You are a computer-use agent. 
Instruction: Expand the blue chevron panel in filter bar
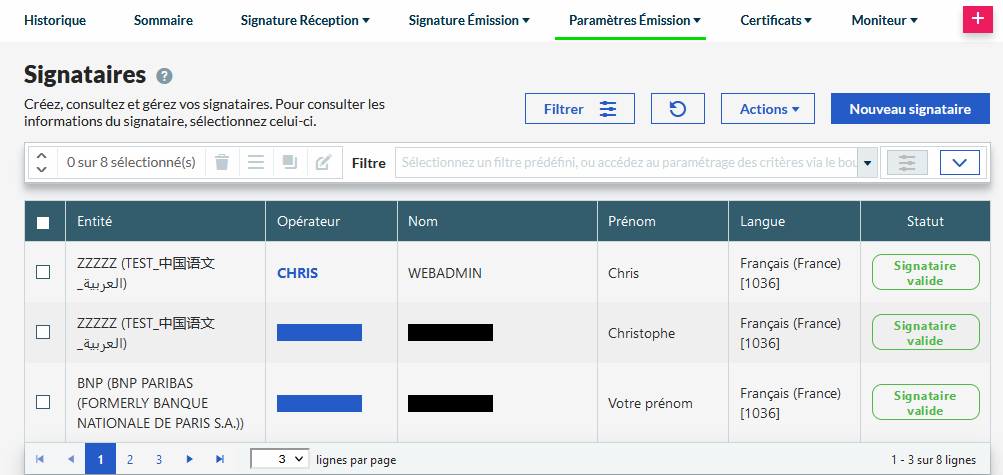959,162
